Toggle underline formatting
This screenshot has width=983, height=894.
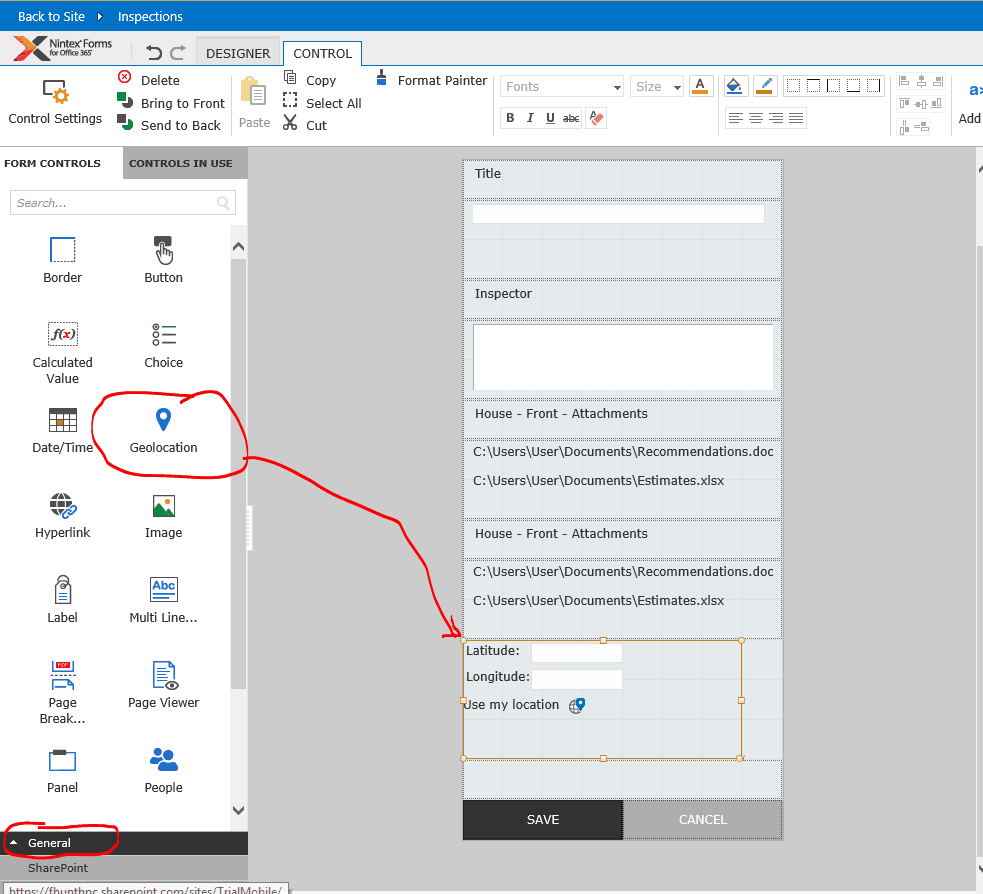point(550,118)
